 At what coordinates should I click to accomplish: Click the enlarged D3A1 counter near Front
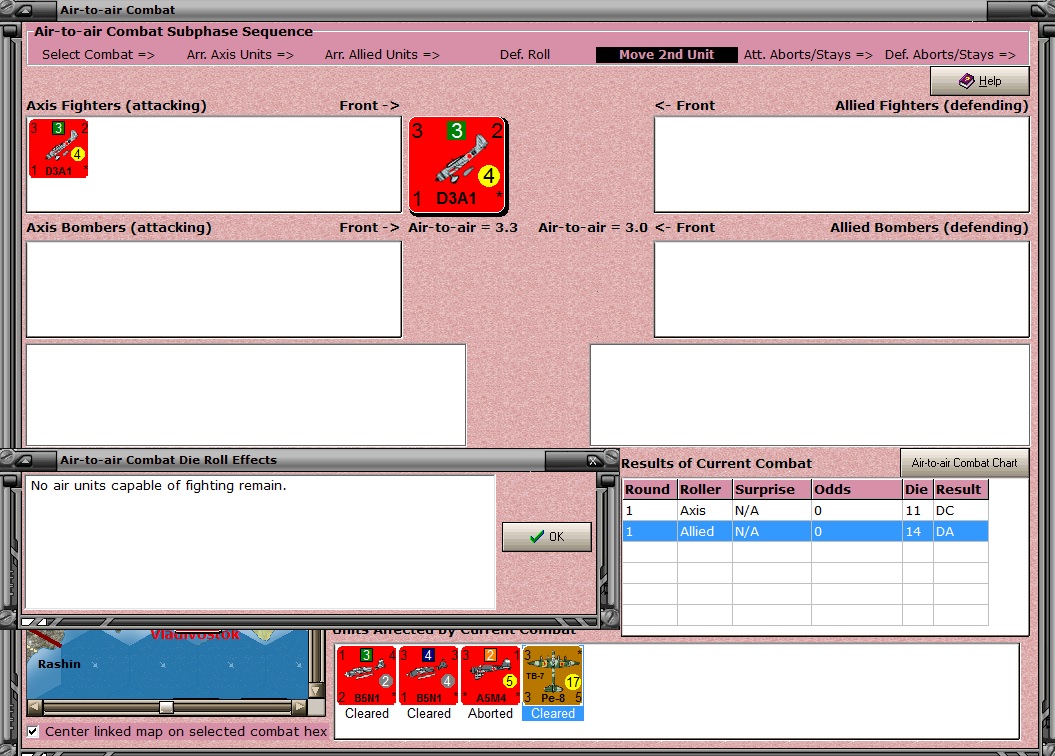457,165
